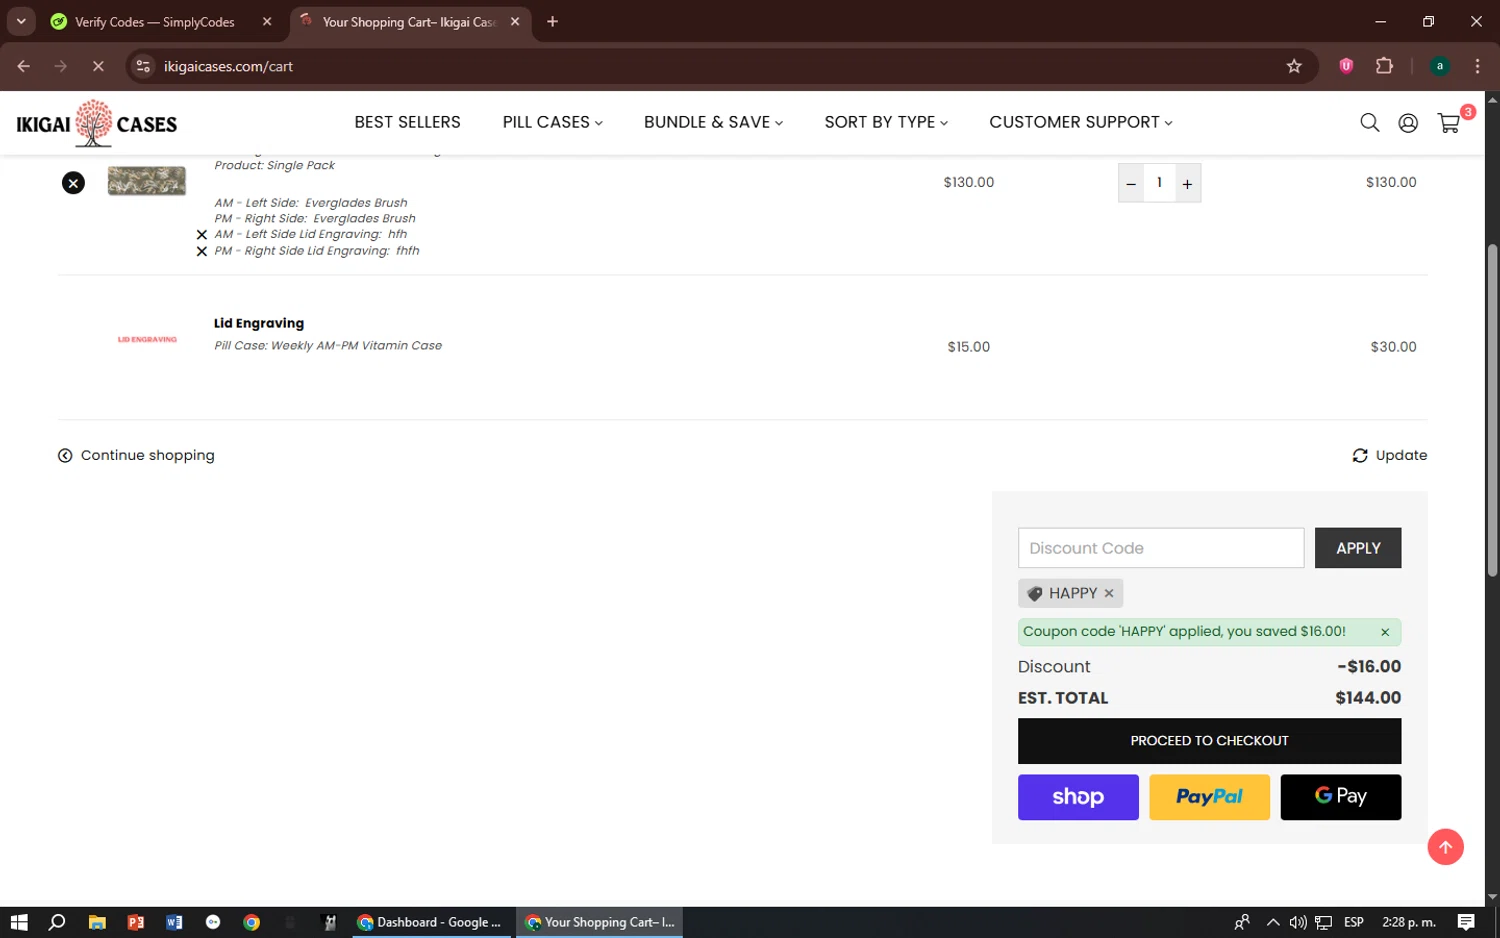The image size is (1500, 938).
Task: Expand the Customer Support dropdown
Action: (1081, 122)
